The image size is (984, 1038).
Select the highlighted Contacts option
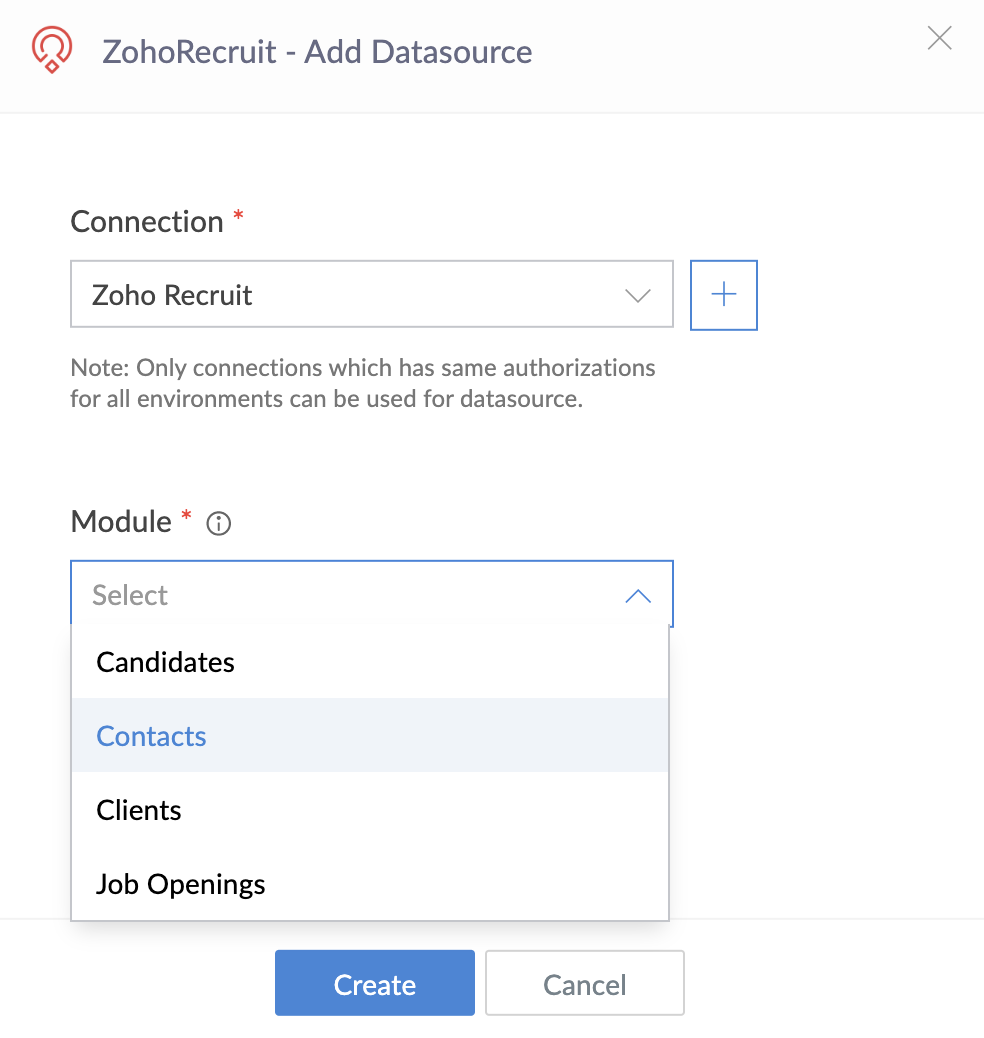(152, 736)
